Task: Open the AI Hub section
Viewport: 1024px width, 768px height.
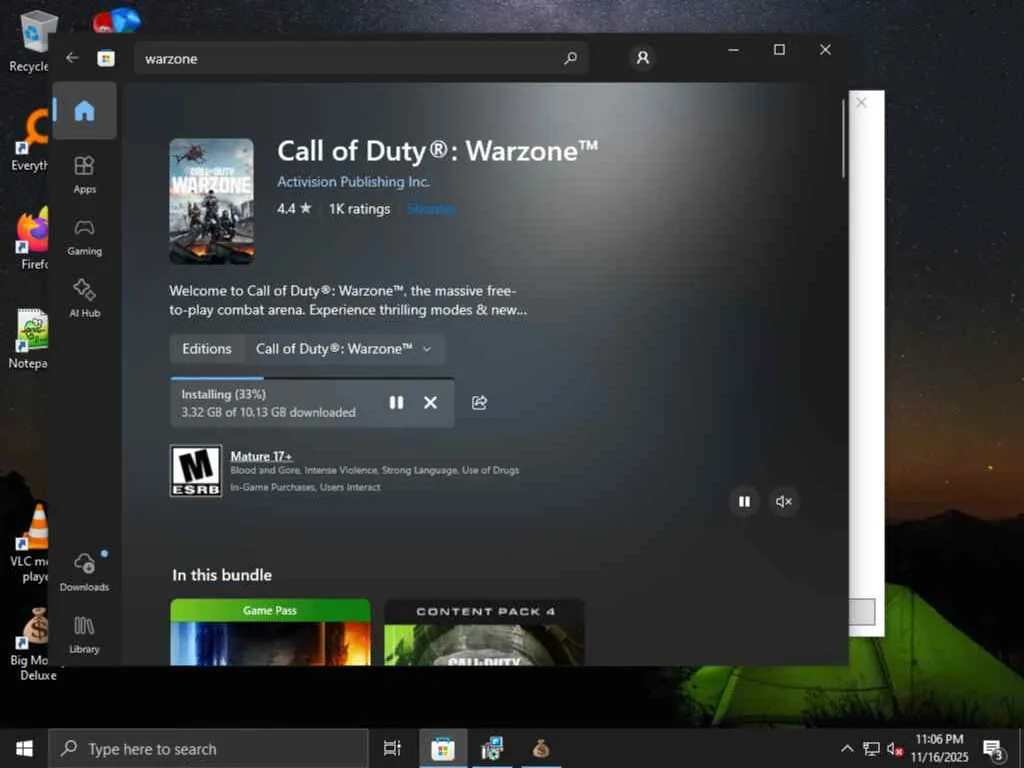Action: 84,298
